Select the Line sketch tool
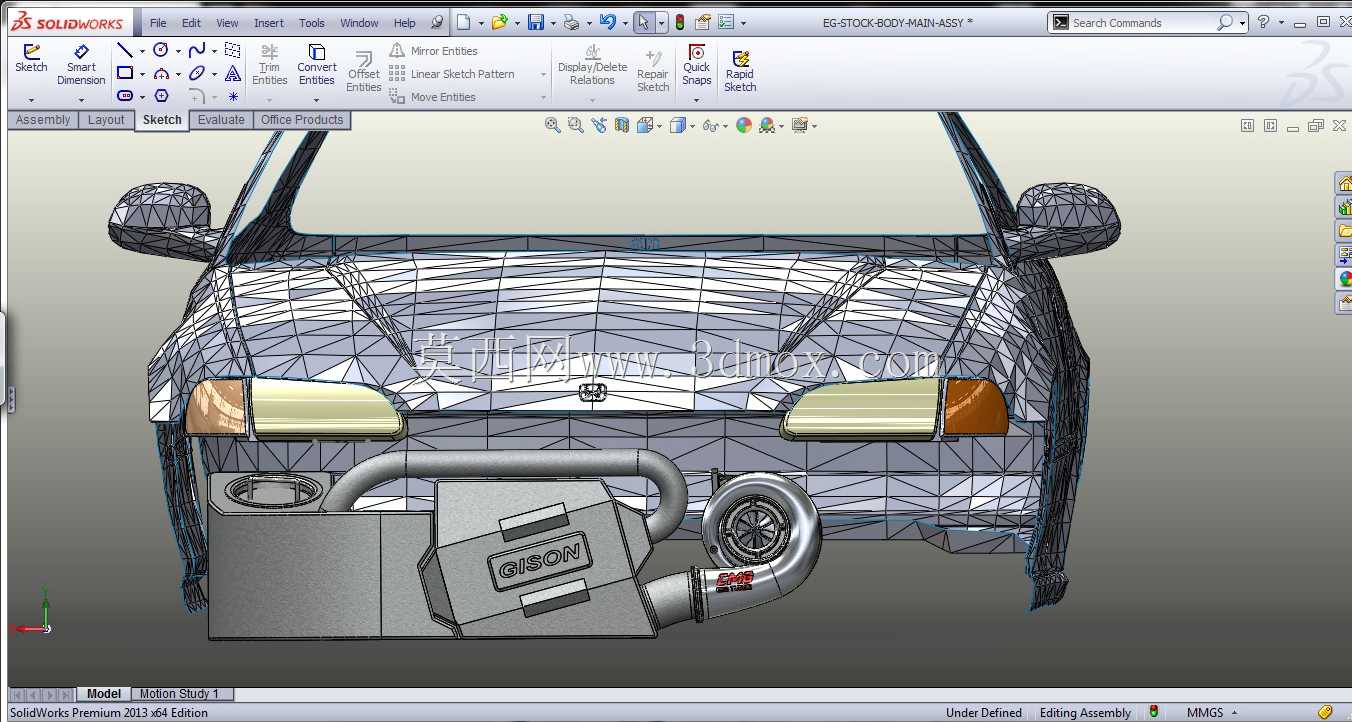 125,50
